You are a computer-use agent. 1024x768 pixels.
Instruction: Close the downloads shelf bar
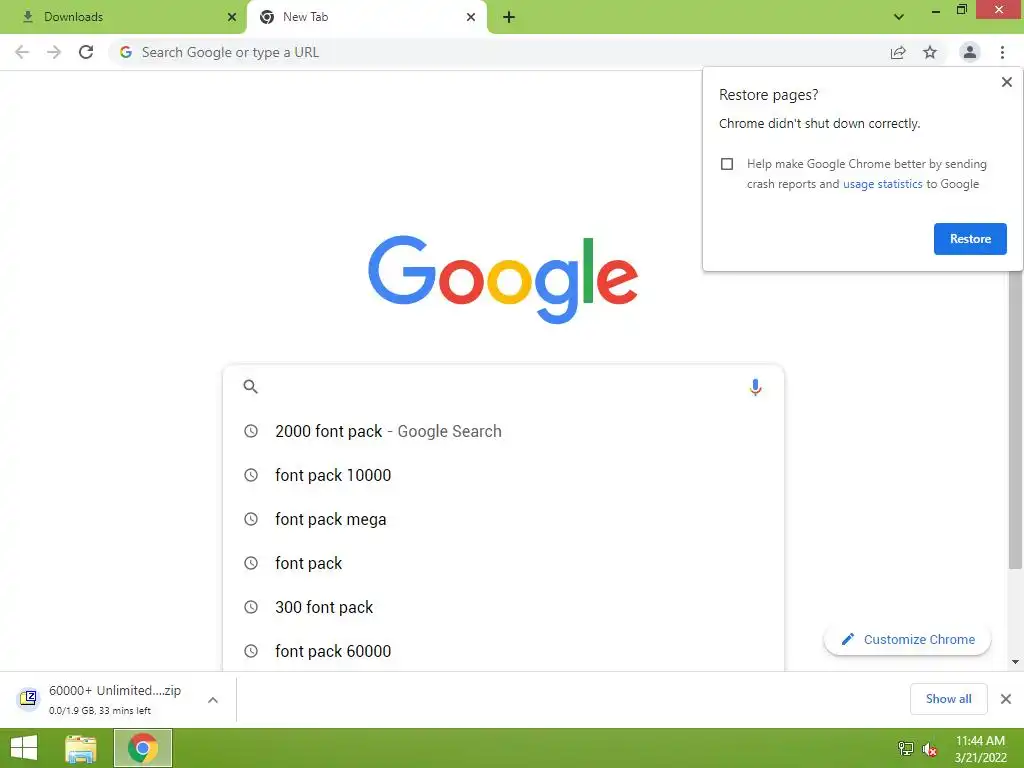(x=1006, y=699)
